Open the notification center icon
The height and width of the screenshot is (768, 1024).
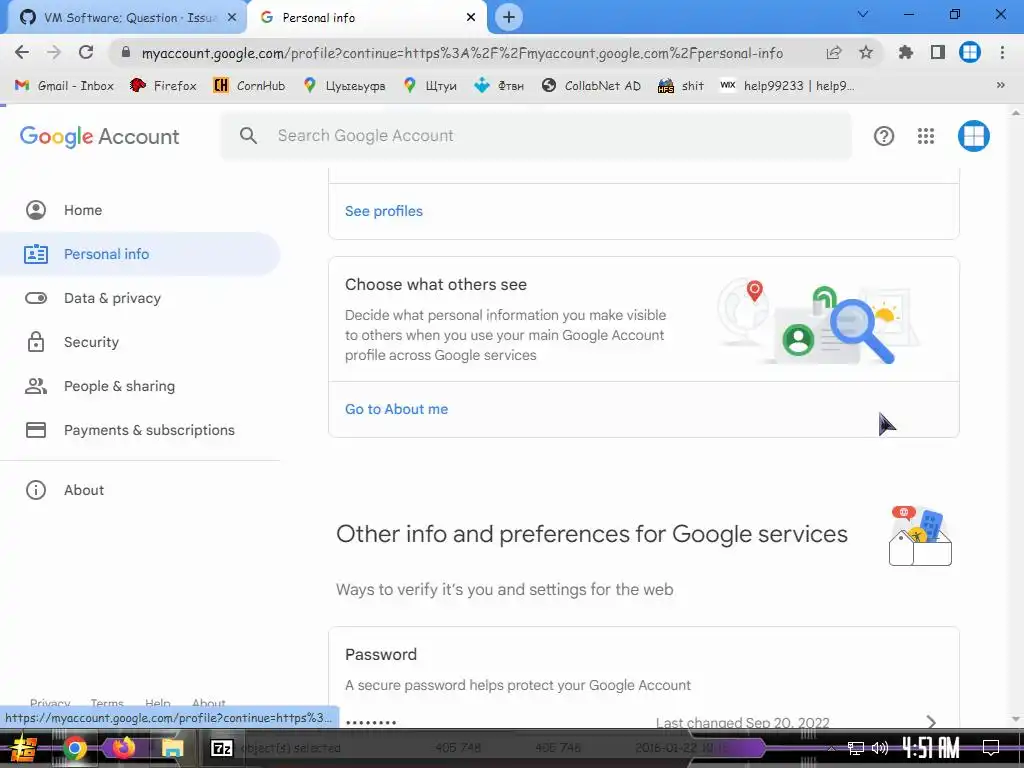(991, 748)
